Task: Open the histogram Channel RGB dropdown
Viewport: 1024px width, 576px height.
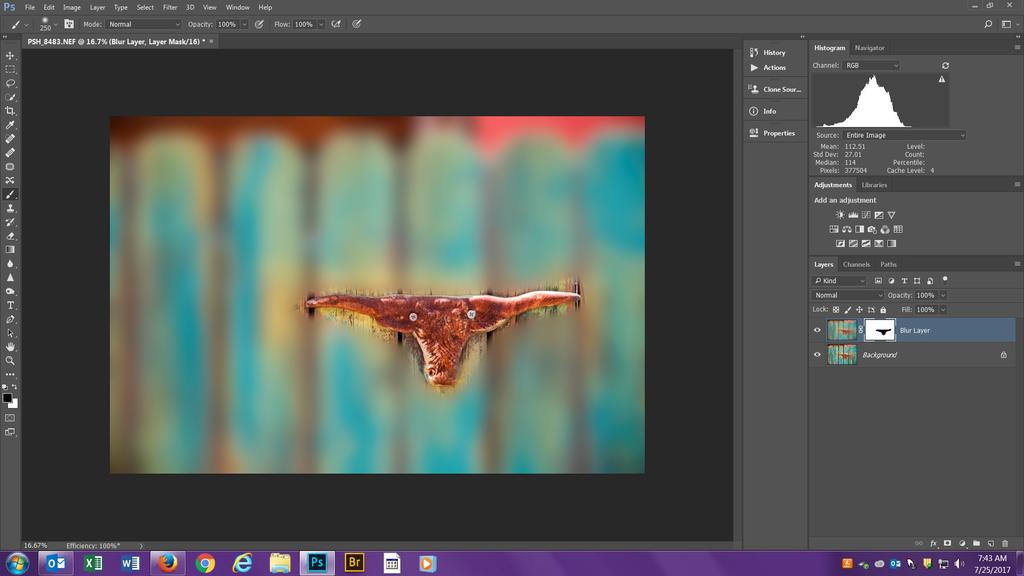Action: [x=870, y=65]
